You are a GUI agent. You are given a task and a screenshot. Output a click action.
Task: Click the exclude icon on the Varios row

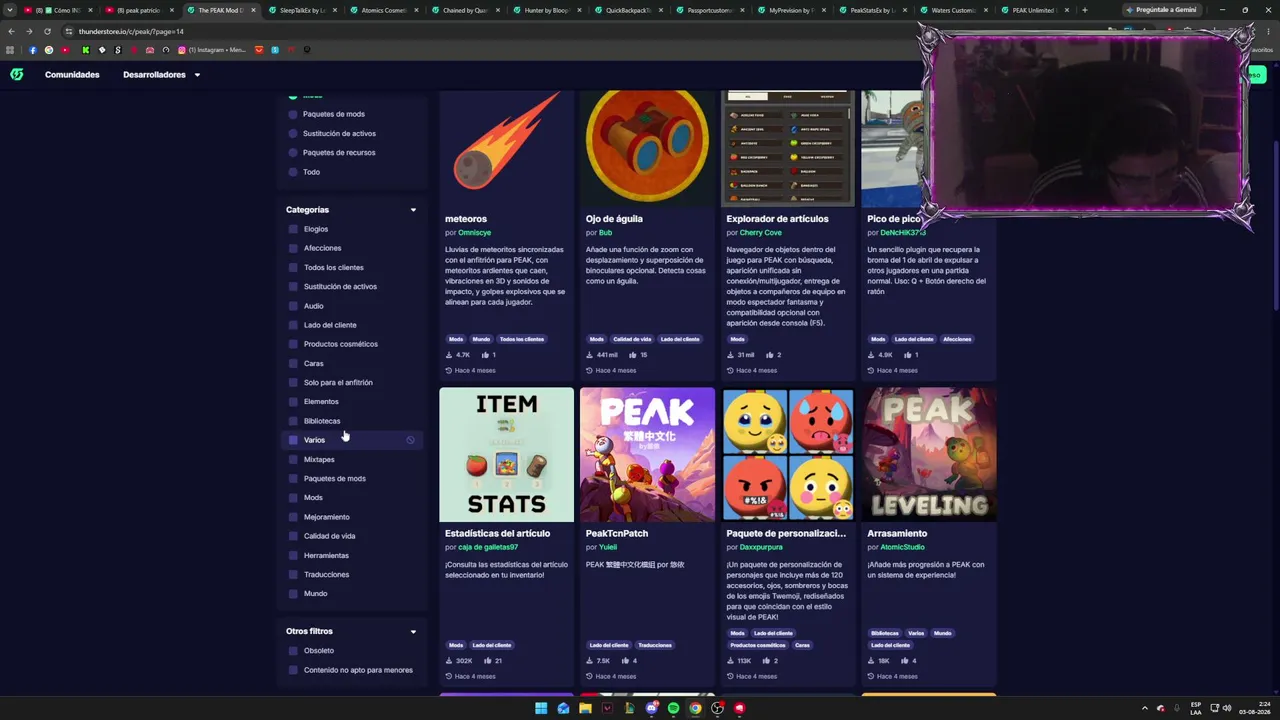click(410, 440)
